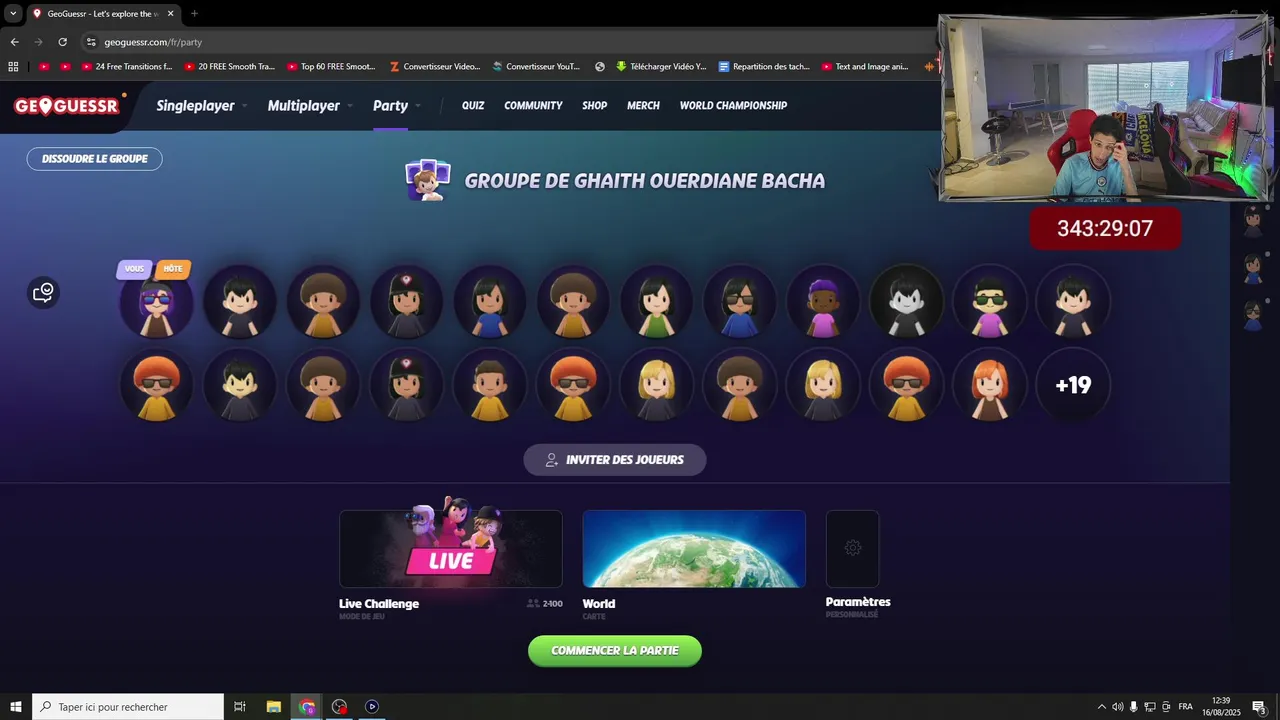The image size is (1280, 720).
Task: Click the first YouTube bookmark icon
Action: [44, 67]
